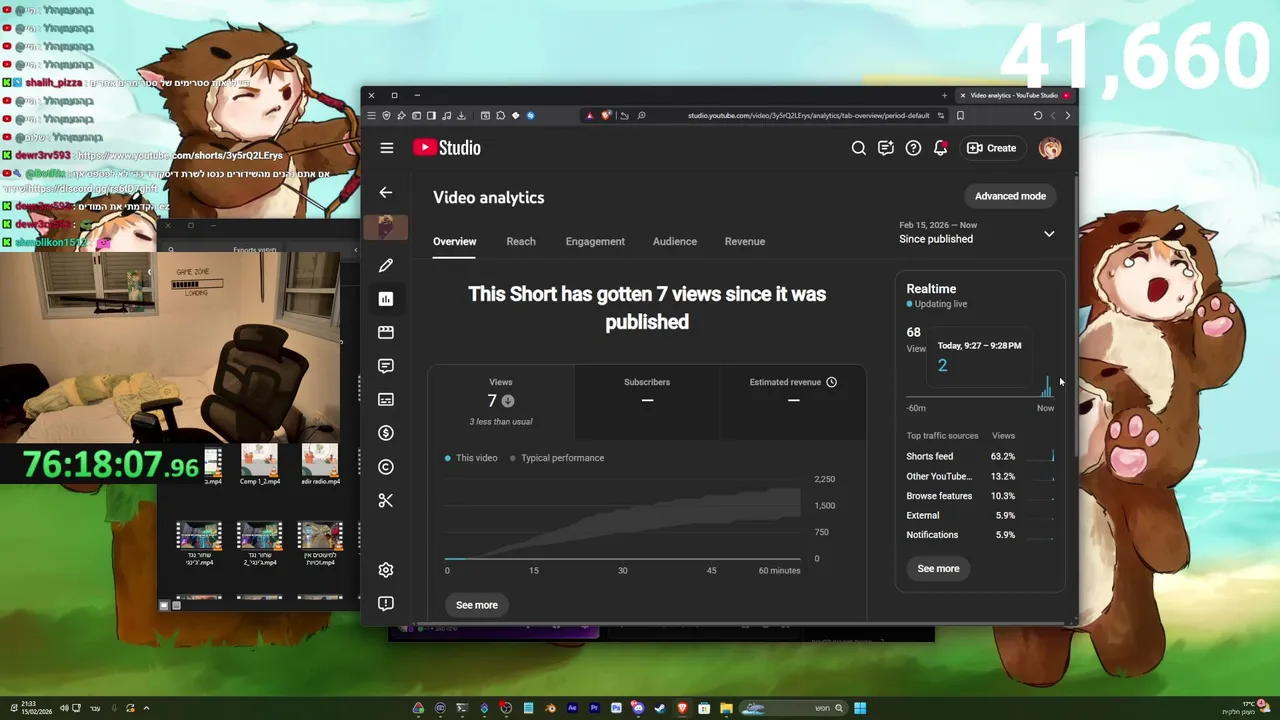Open File Explorer from the taskbar
Viewport: 1280px width, 720px height.
click(727, 708)
